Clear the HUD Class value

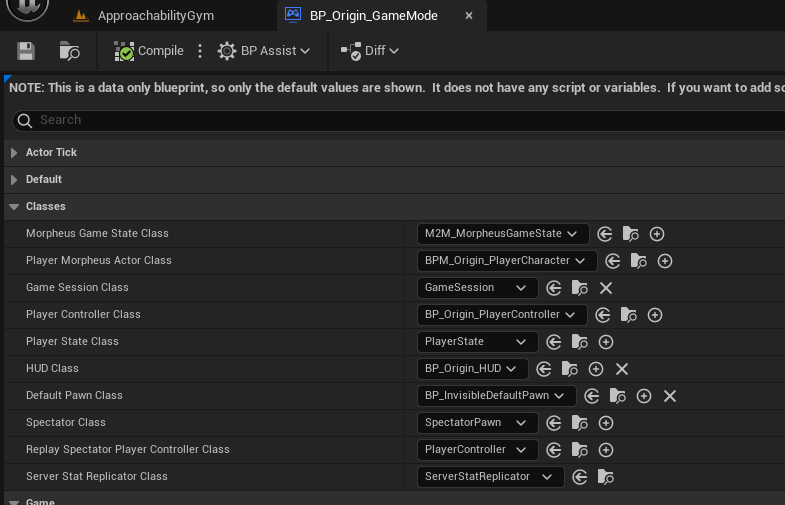point(622,369)
